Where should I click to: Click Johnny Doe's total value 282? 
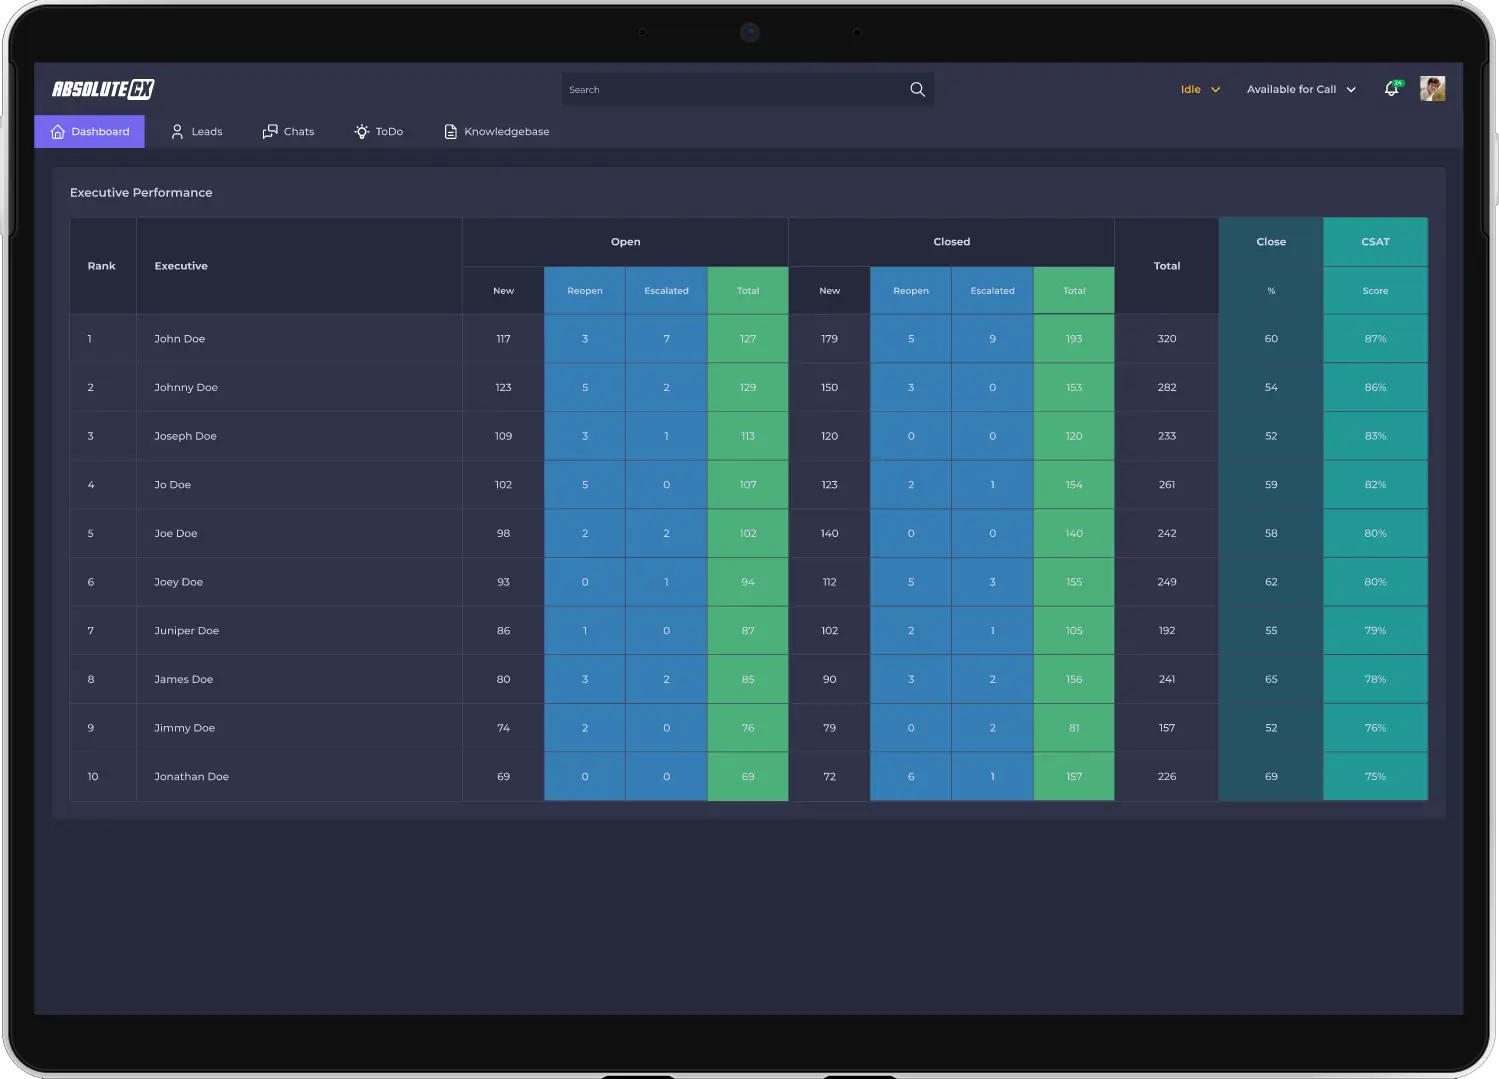(x=1167, y=387)
